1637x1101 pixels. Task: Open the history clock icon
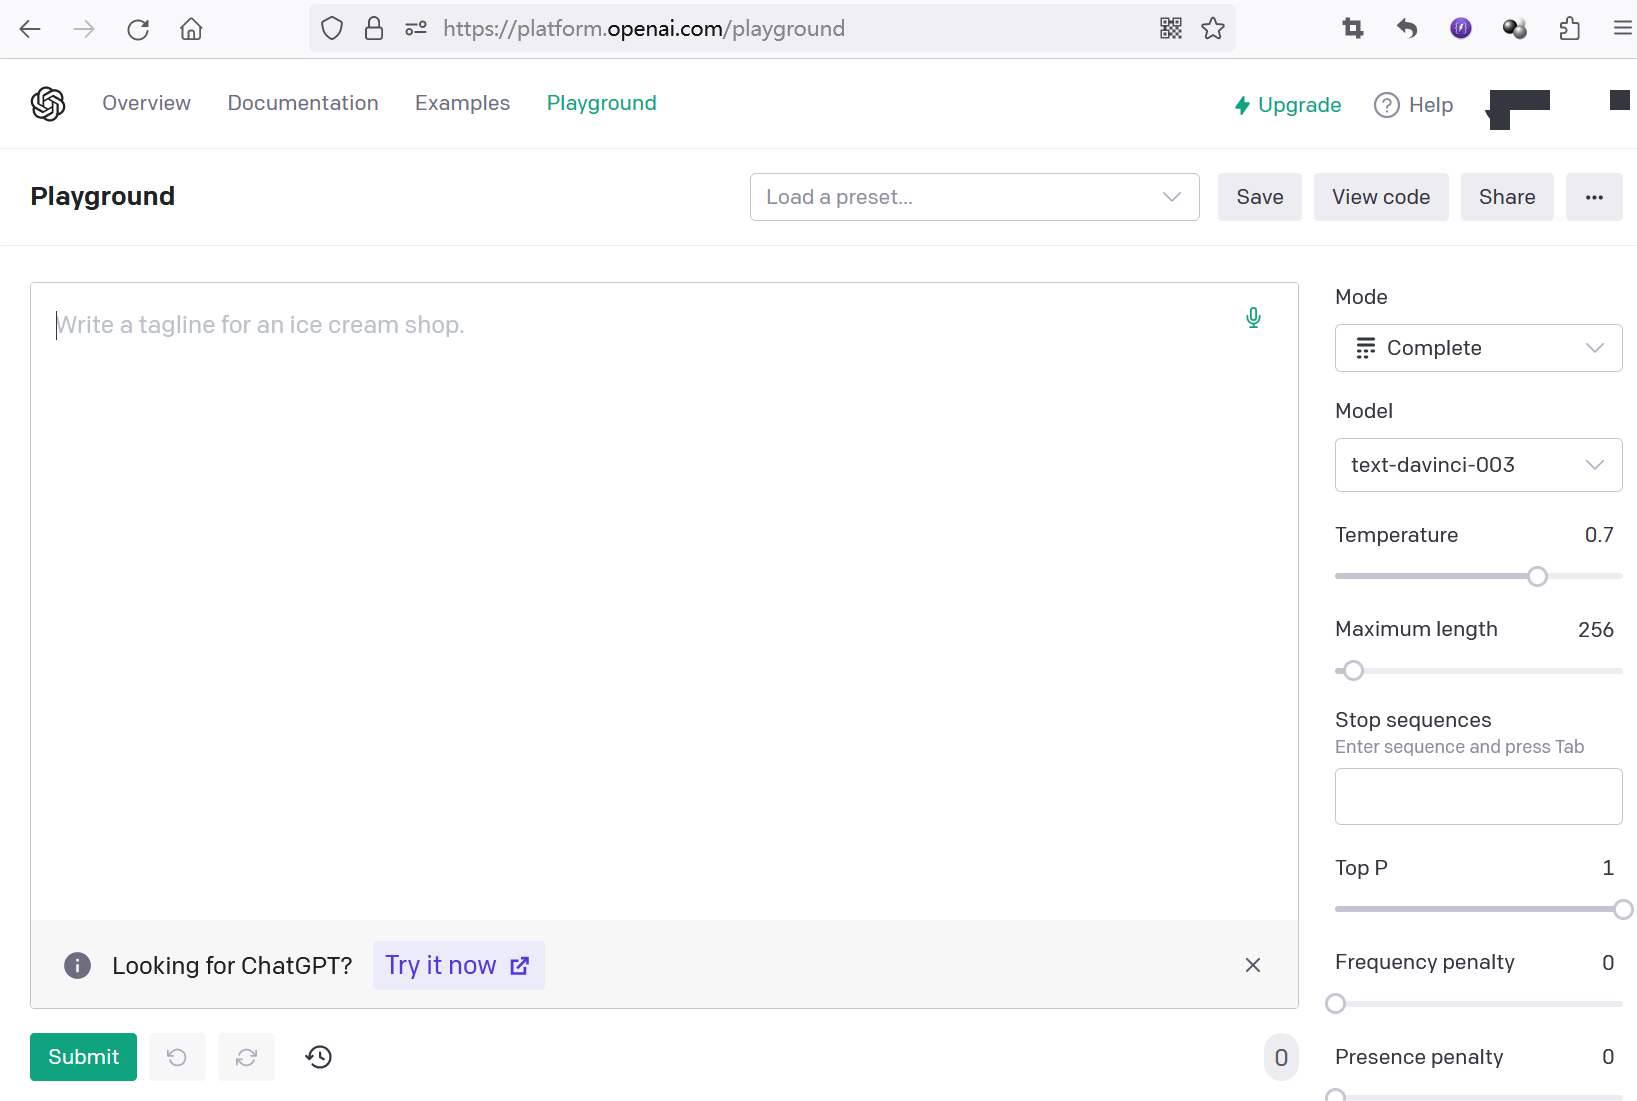319,1057
